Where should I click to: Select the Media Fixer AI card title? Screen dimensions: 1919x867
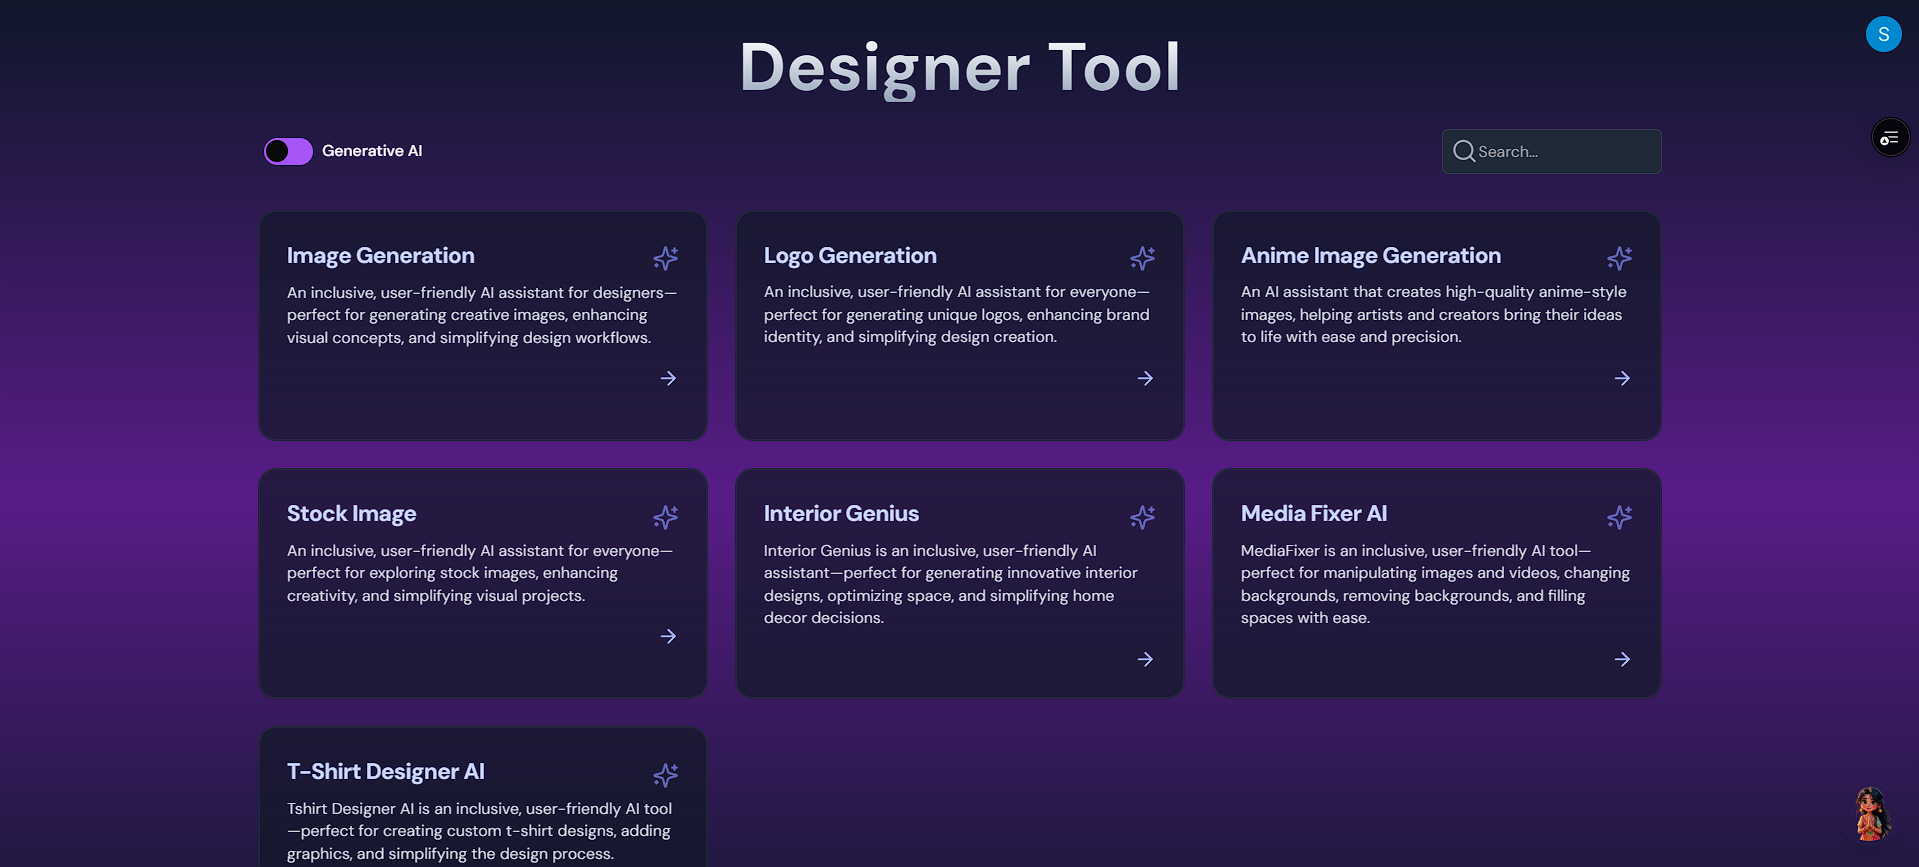coord(1314,514)
